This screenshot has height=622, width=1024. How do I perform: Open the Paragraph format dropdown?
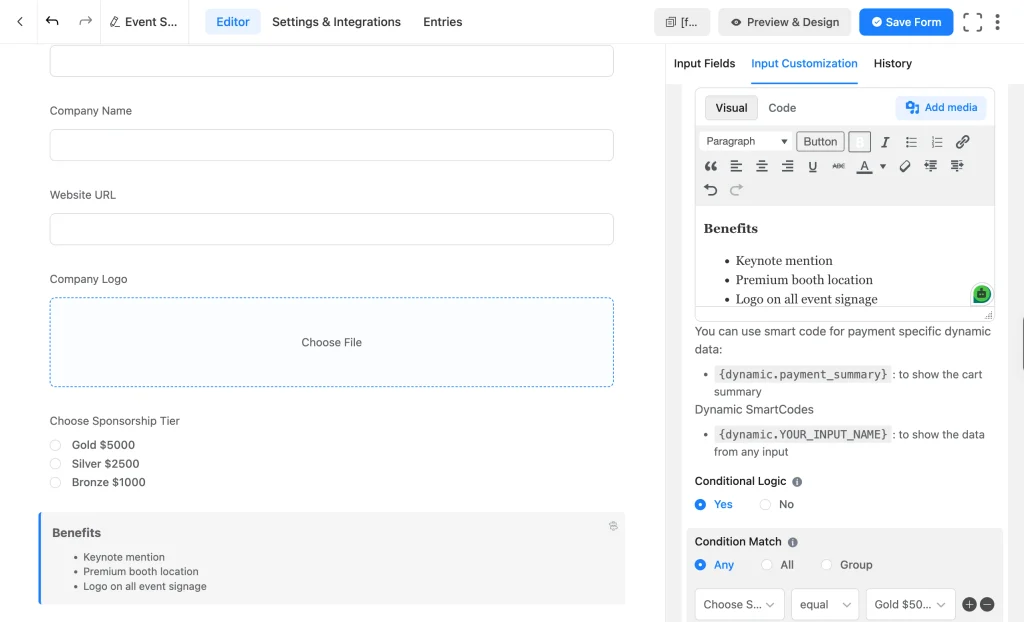746,141
